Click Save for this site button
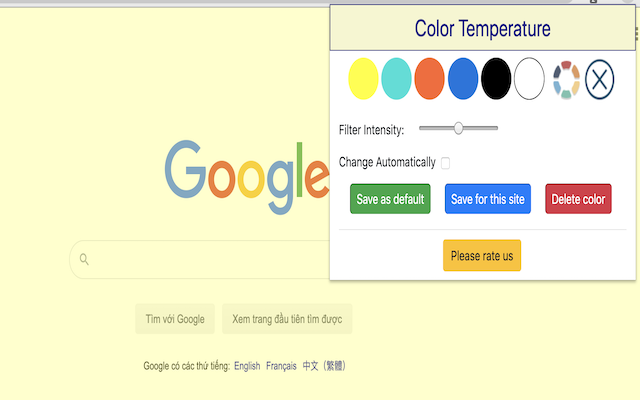 point(488,199)
